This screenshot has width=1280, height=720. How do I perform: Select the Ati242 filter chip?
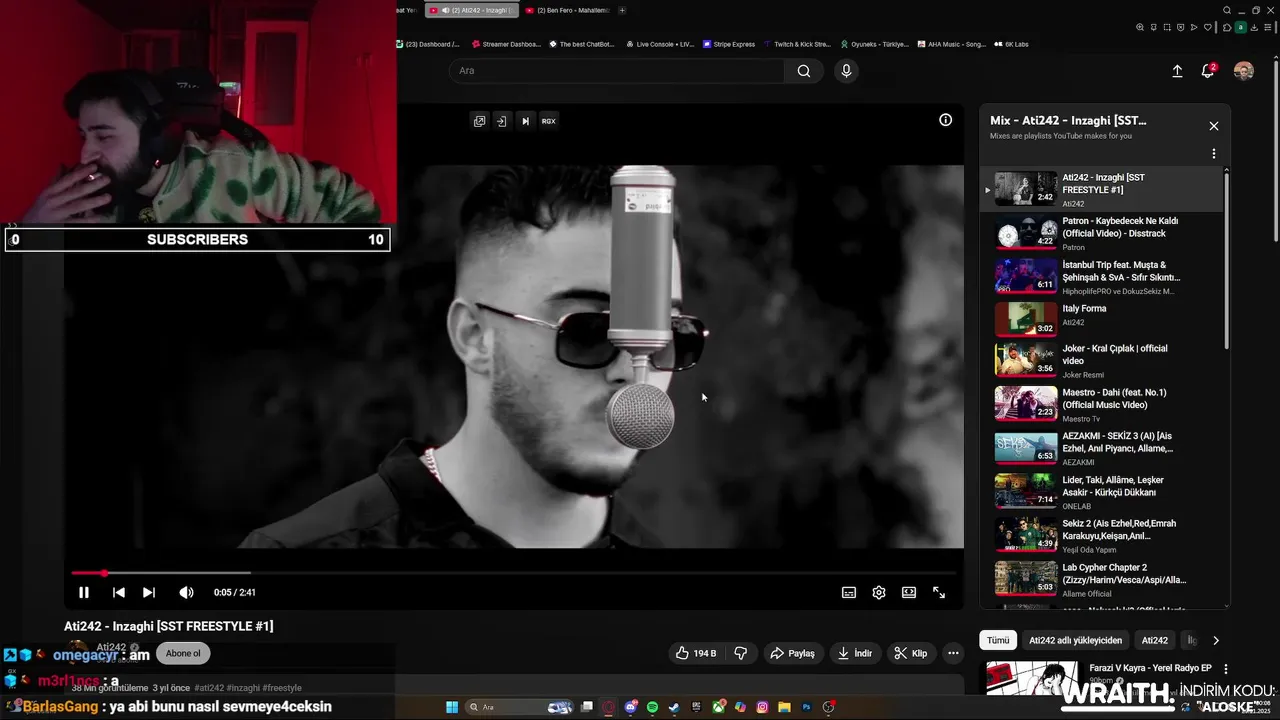pos(1155,640)
